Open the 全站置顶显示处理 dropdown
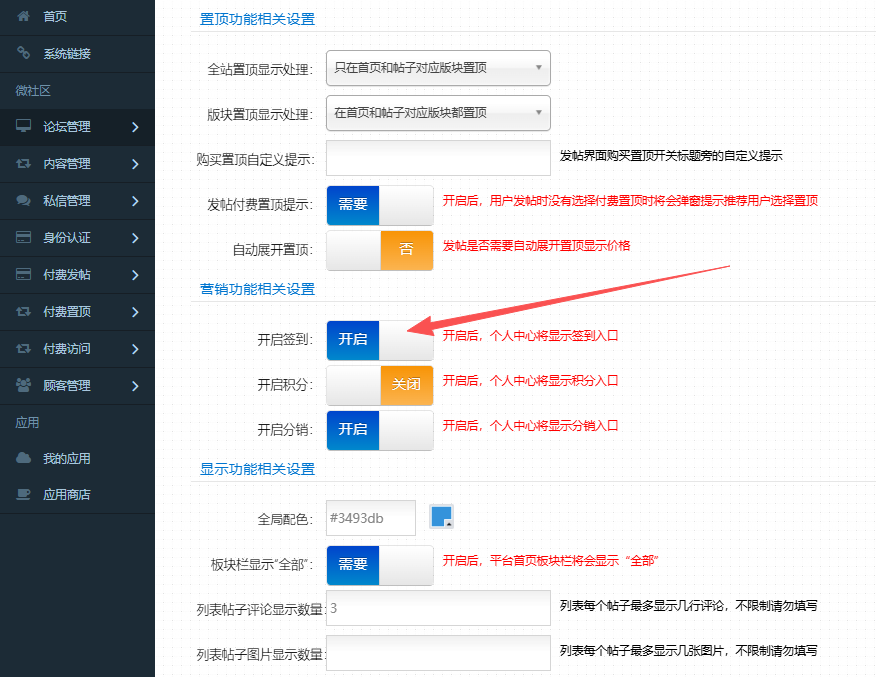The width and height of the screenshot is (876, 677). pyautogui.click(x=438, y=68)
